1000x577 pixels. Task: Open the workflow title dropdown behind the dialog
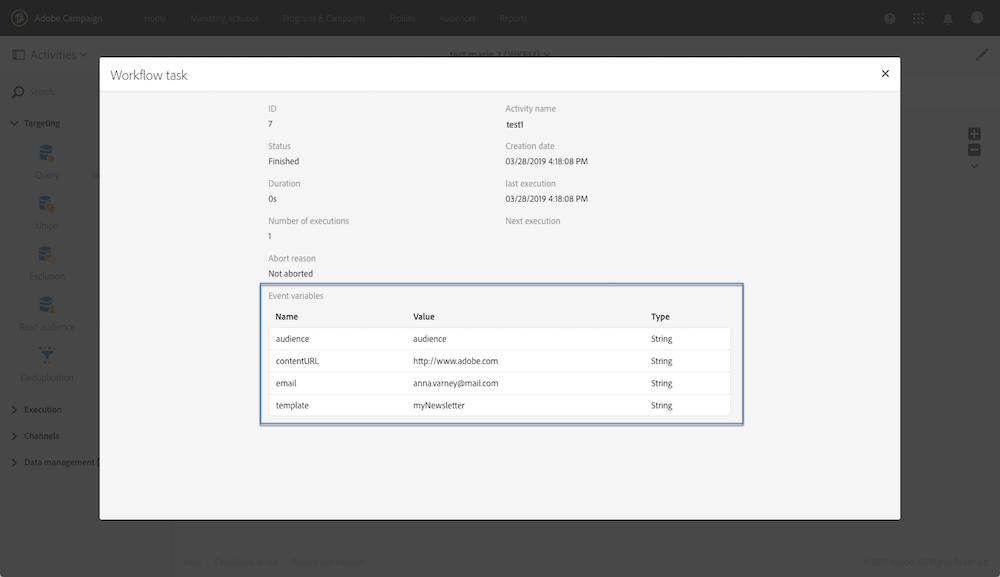coord(499,54)
